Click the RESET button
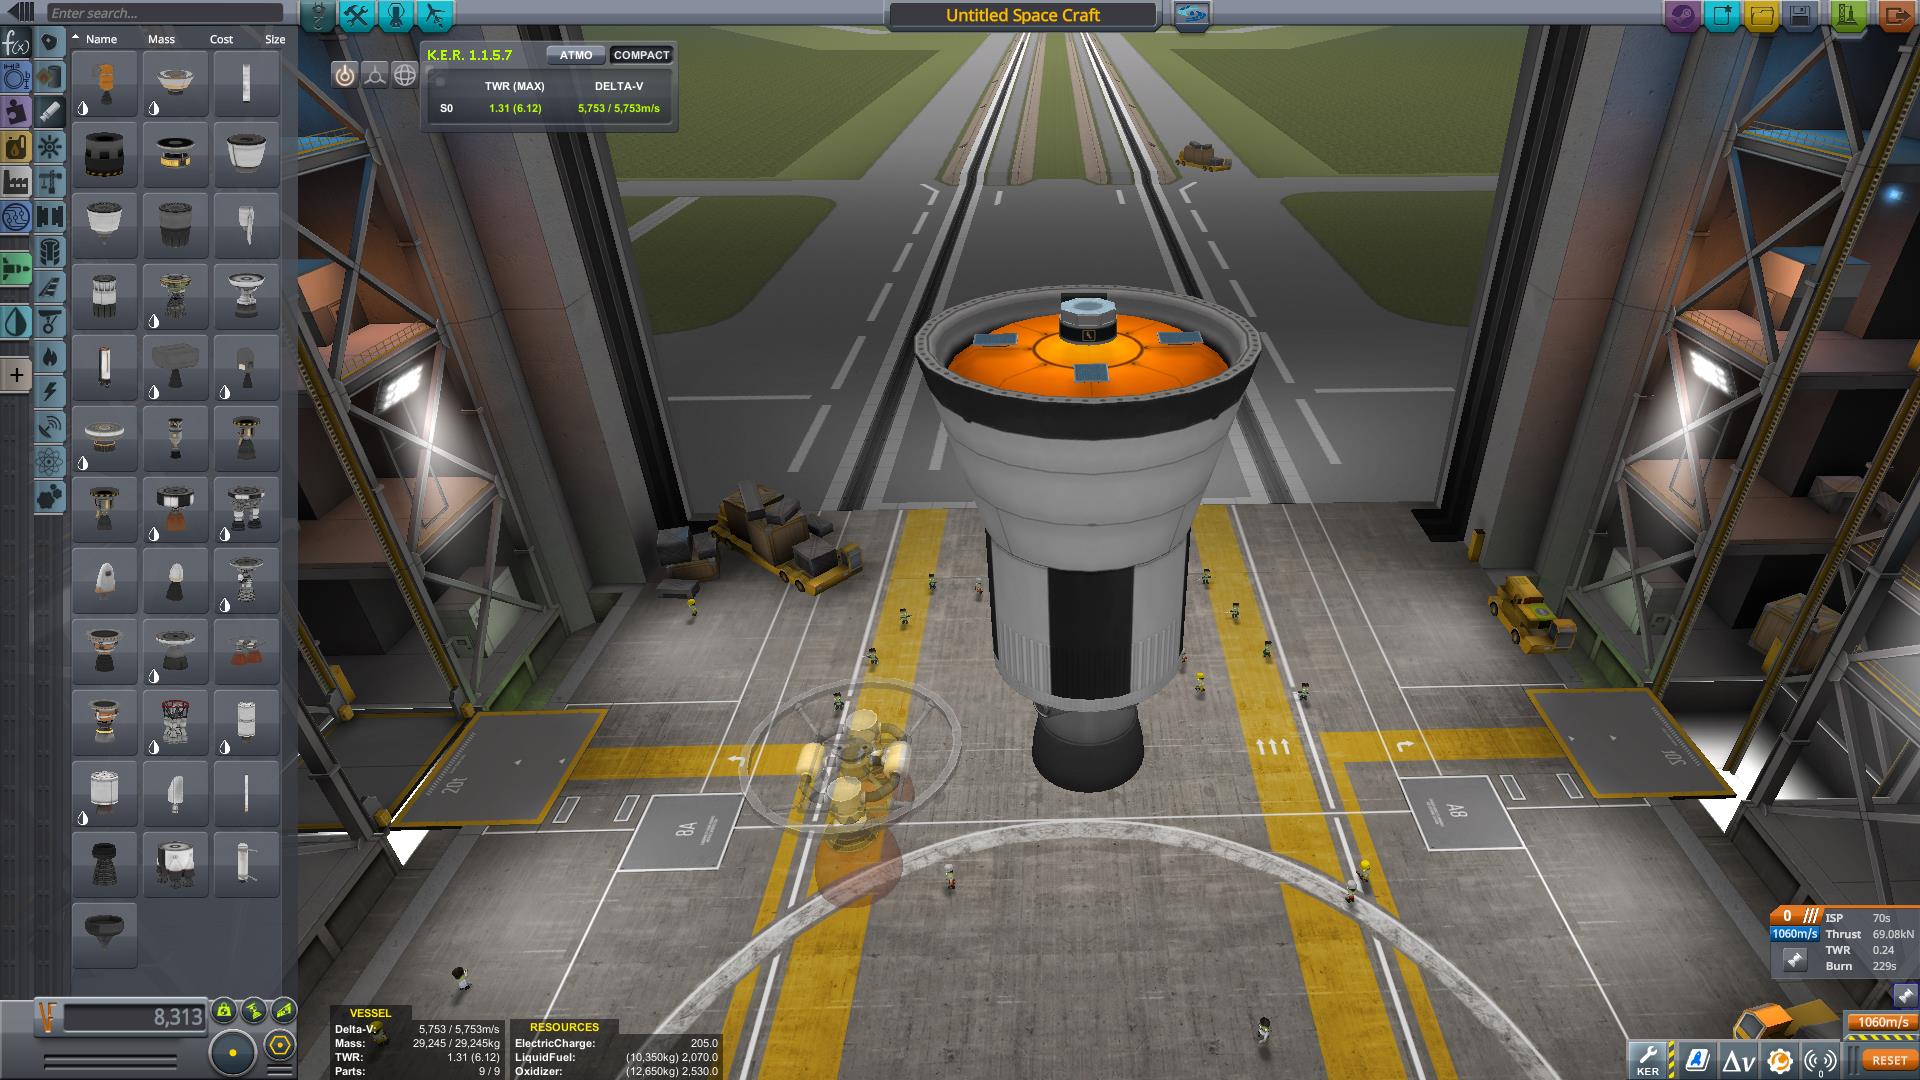The height and width of the screenshot is (1080, 1920). point(1889,1060)
